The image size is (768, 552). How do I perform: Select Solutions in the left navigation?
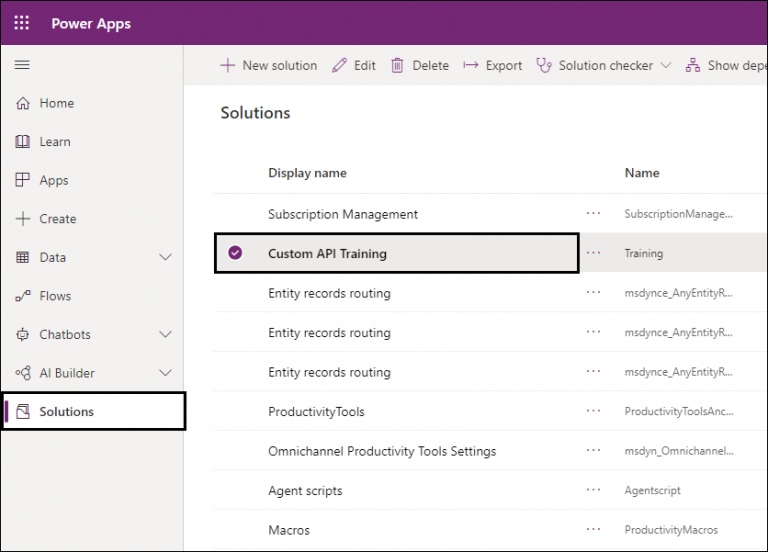[x=66, y=412]
